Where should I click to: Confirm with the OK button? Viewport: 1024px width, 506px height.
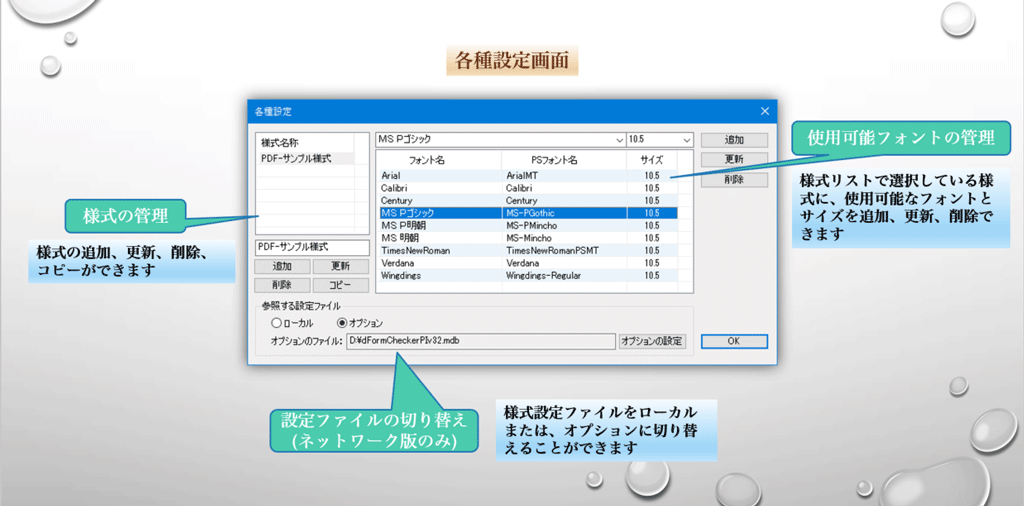click(x=734, y=341)
